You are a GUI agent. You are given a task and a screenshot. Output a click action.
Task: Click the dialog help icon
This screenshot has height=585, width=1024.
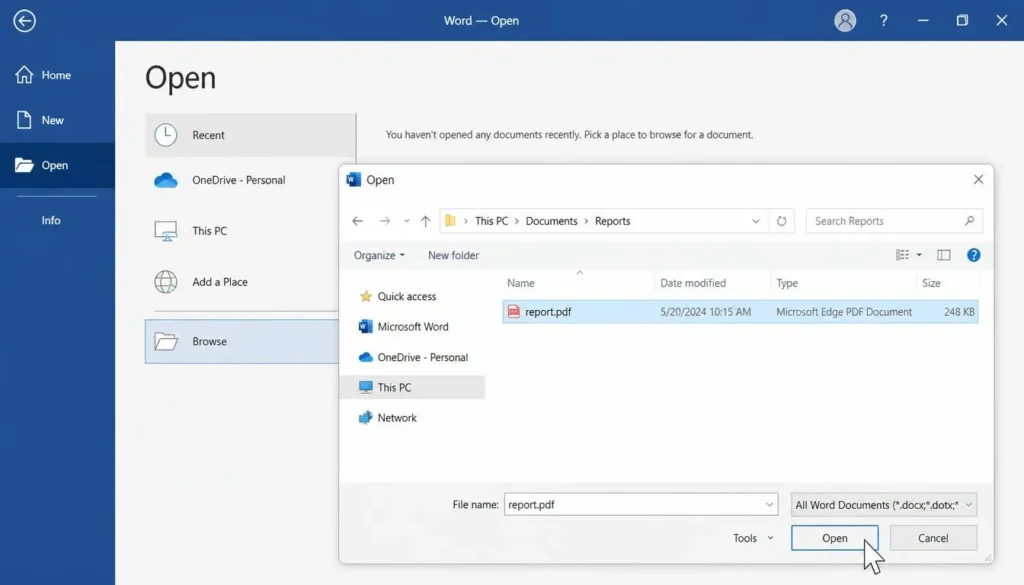[973, 255]
